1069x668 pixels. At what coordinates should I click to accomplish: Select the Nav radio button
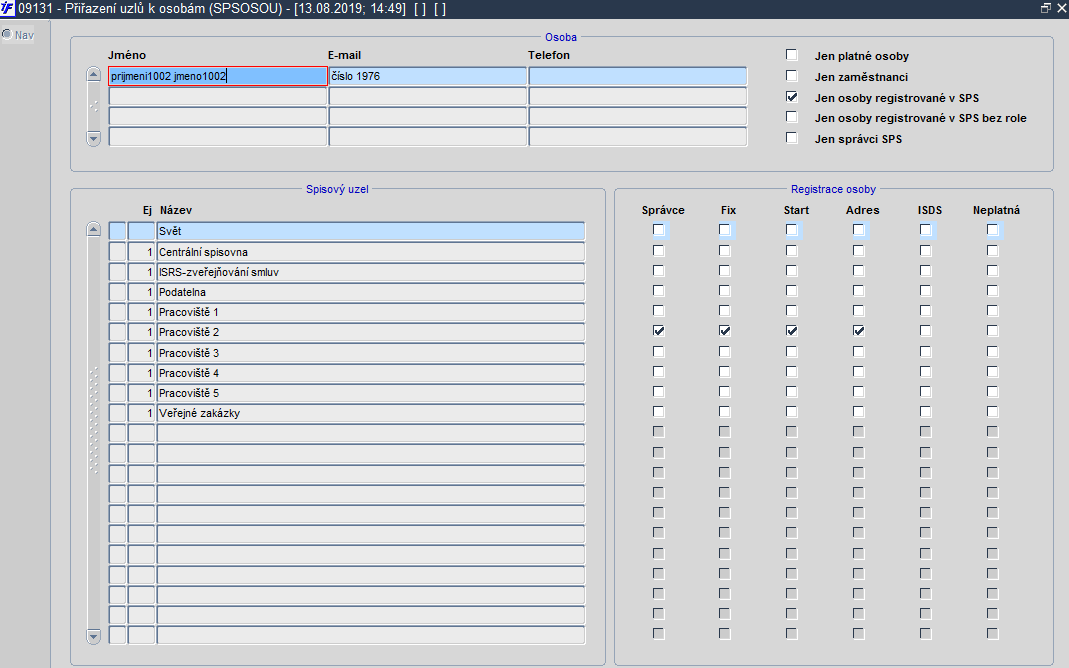click(7, 34)
